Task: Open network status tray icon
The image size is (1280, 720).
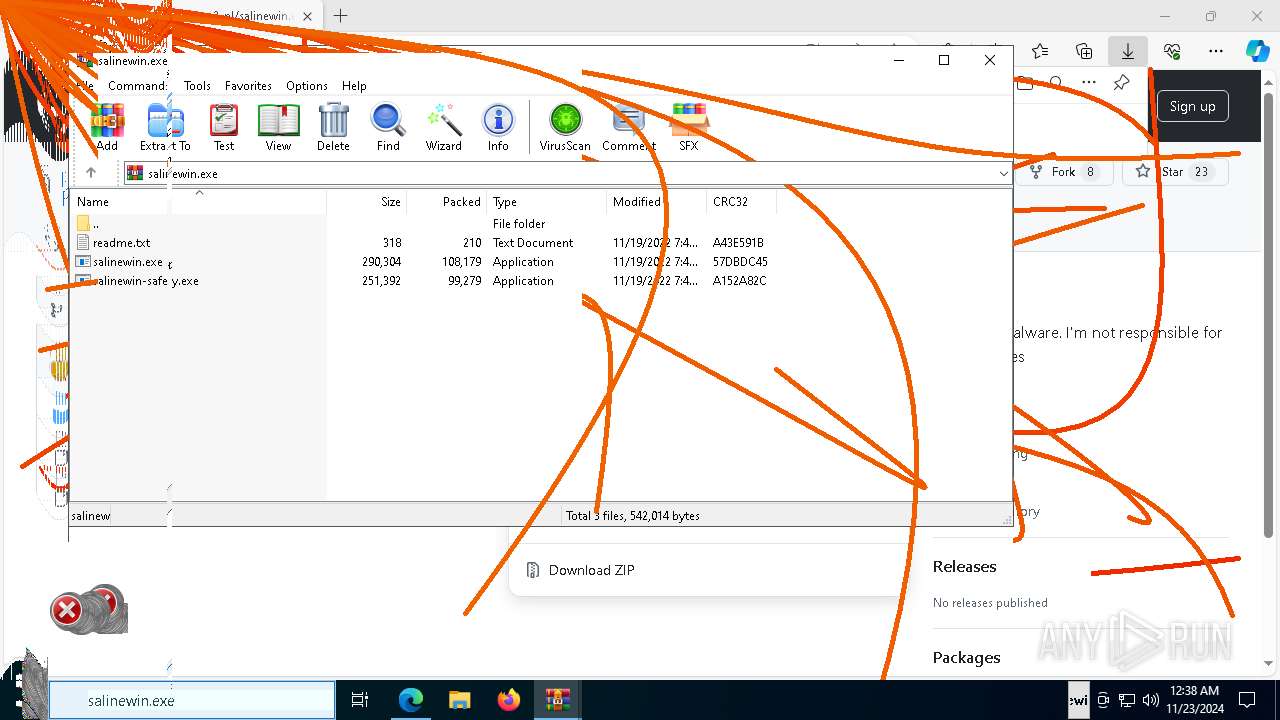Action: coord(1127,700)
